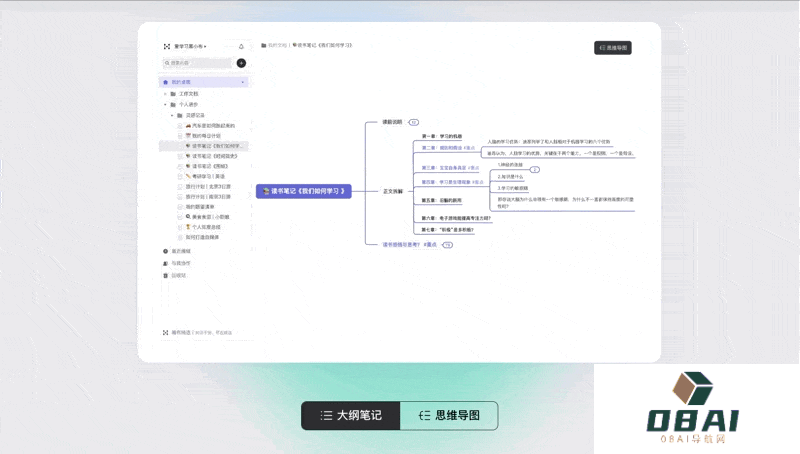Collapse the 灵感记录 subfolder arrow
Screen dimensions: 800x454
[172, 115]
